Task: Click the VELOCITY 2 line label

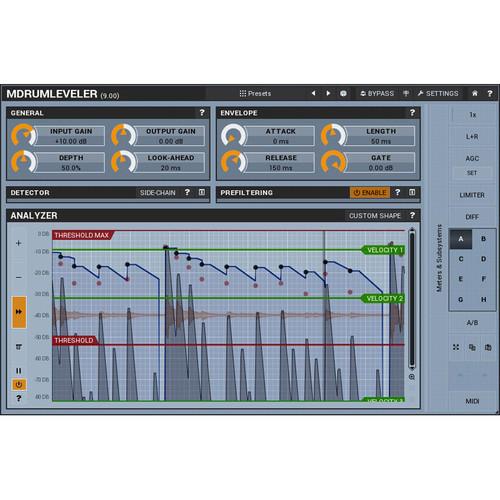Action: [383, 298]
